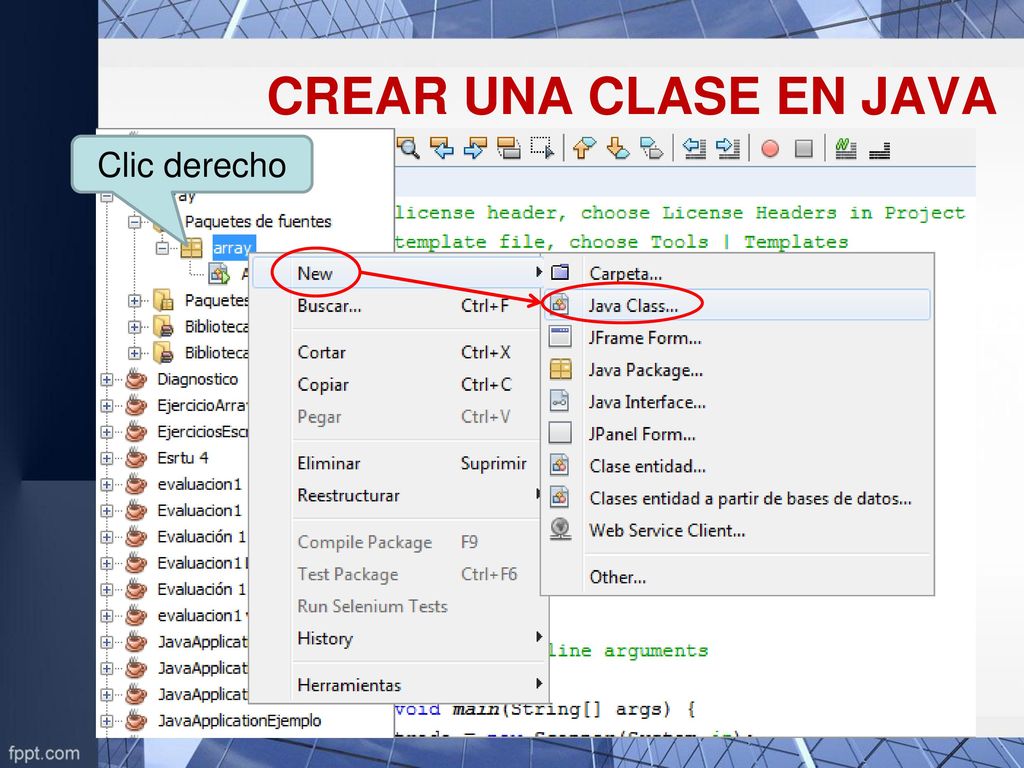Viewport: 1024px width, 768px height.
Task: Choose Other... in New submenu
Action: coord(737,577)
